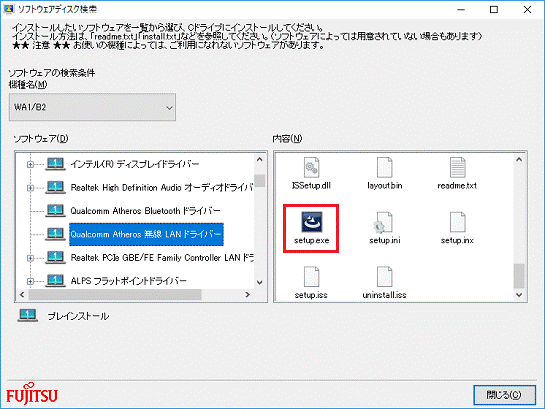
Task: Expand the ALPS フラットポイントドライバー node
Action: point(30,281)
